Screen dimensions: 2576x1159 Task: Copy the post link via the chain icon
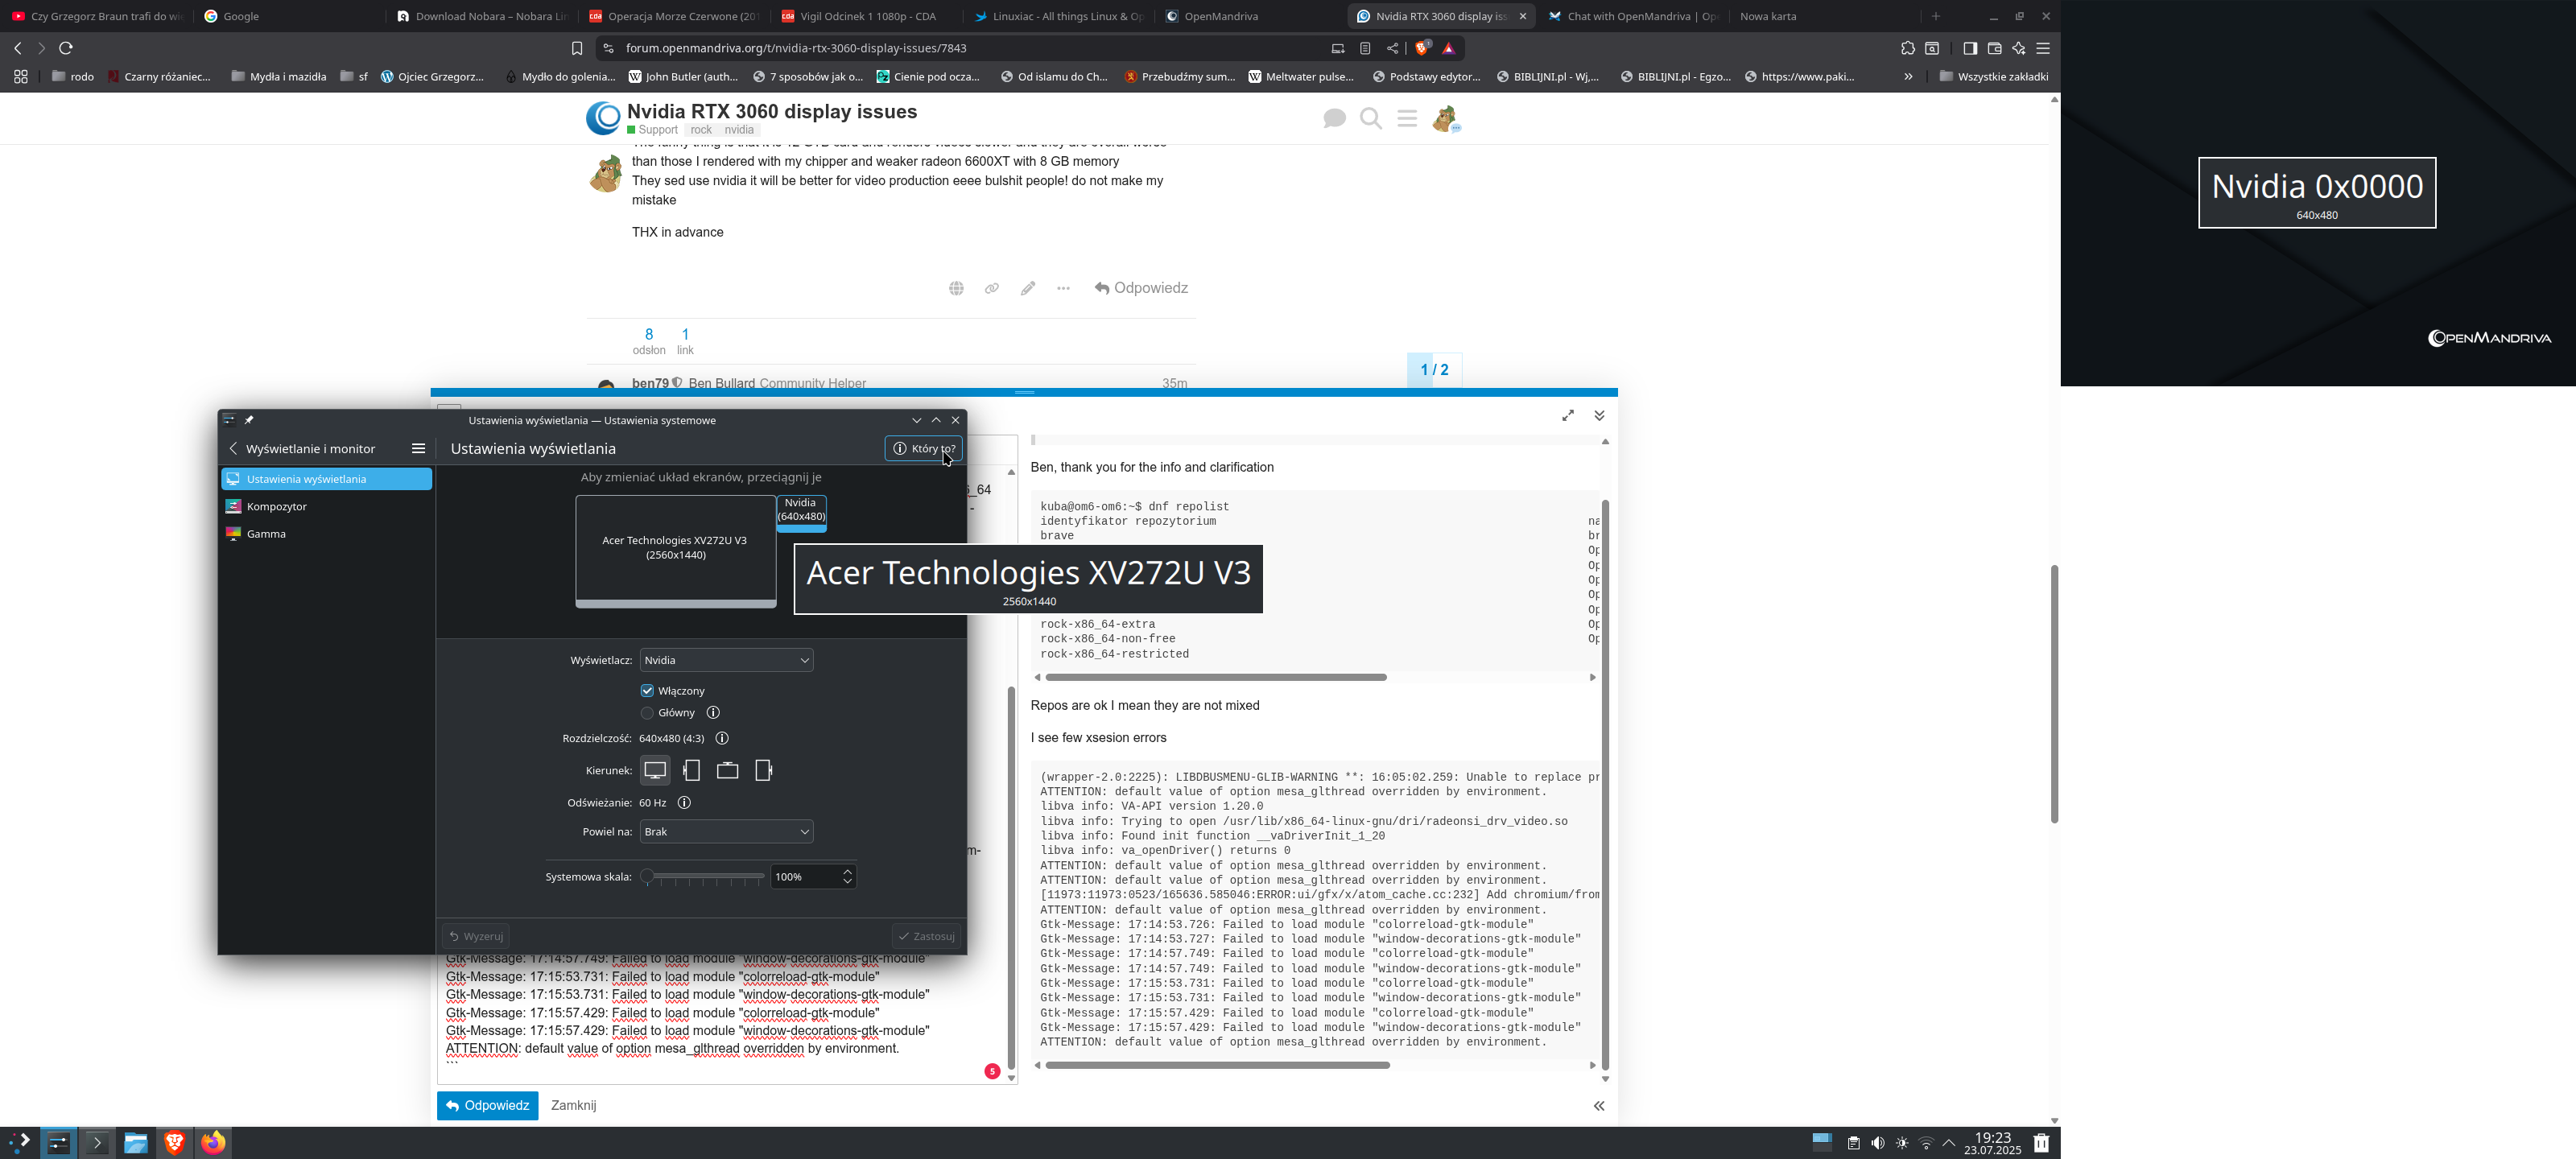(x=992, y=288)
